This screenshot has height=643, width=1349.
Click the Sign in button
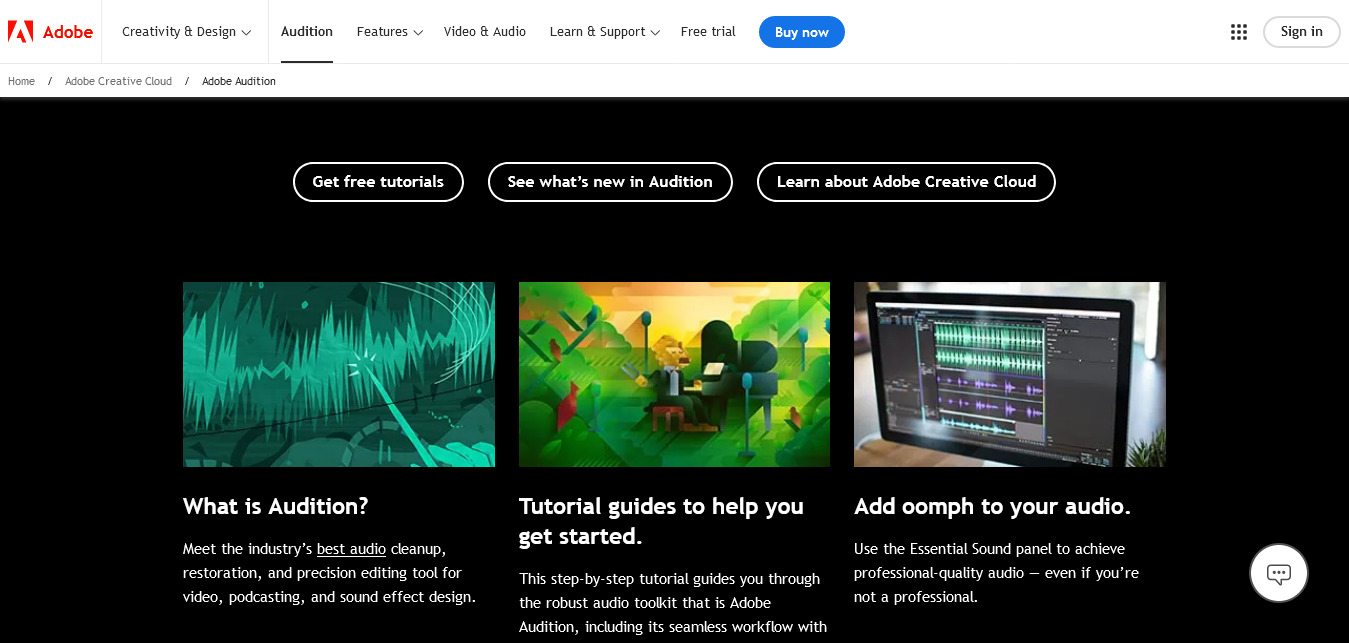[x=1302, y=32]
